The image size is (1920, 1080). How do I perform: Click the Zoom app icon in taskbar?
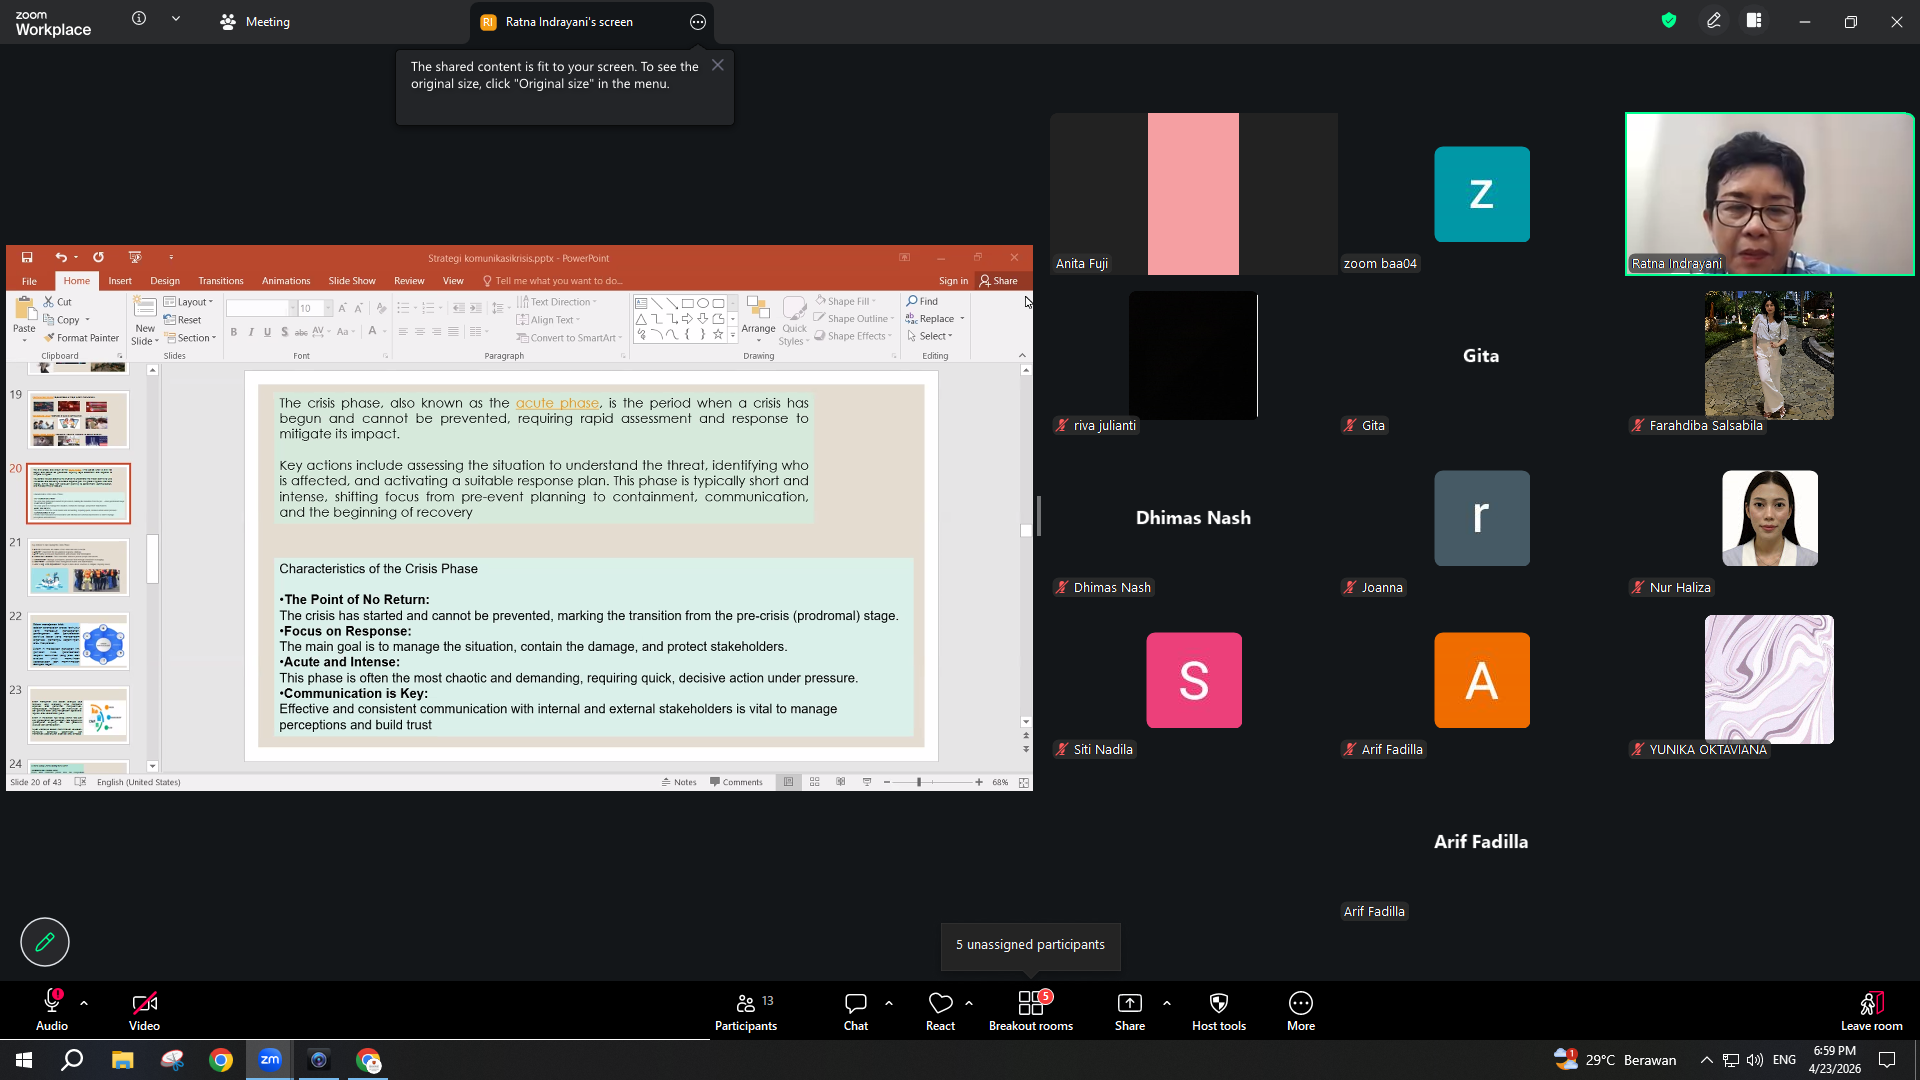270,1060
